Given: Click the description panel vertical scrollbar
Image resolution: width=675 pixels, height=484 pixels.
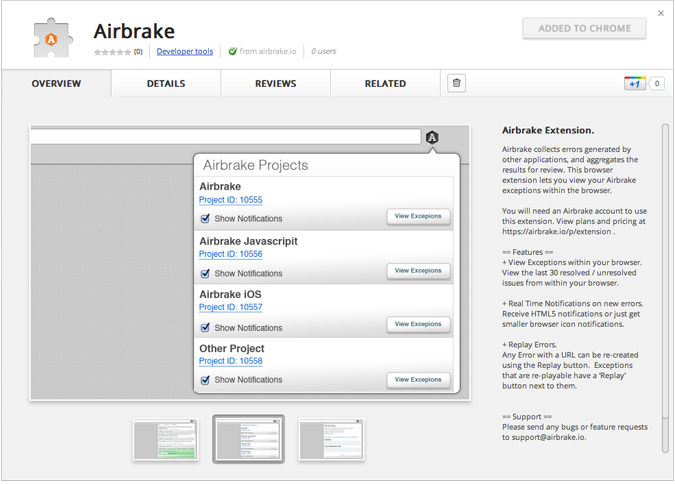Looking at the screenshot, I should (x=665, y=289).
